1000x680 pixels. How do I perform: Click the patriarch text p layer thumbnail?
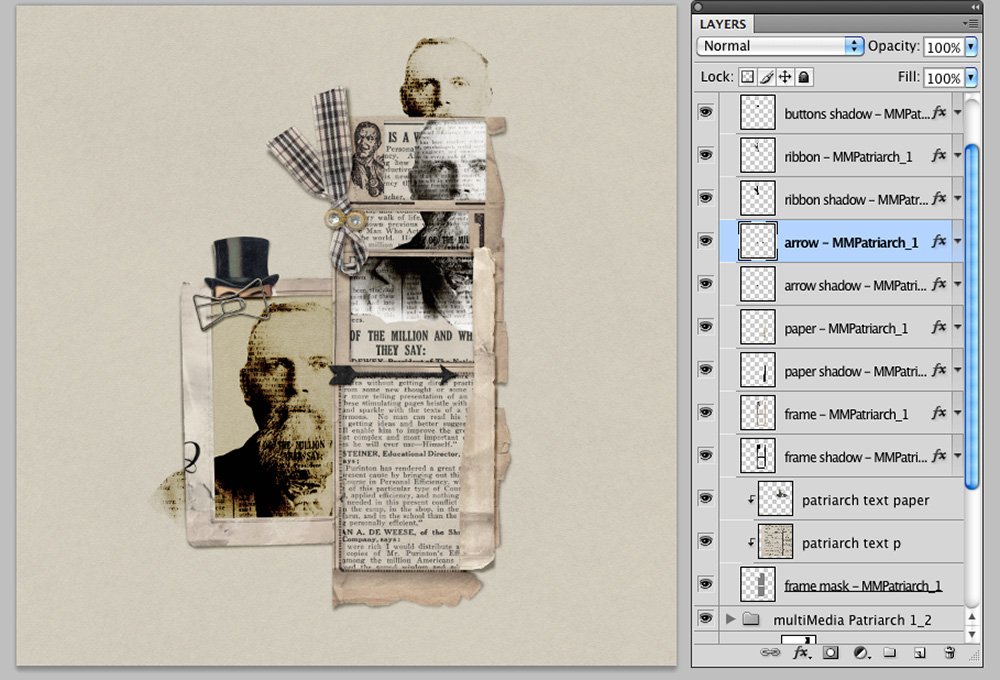coord(775,542)
